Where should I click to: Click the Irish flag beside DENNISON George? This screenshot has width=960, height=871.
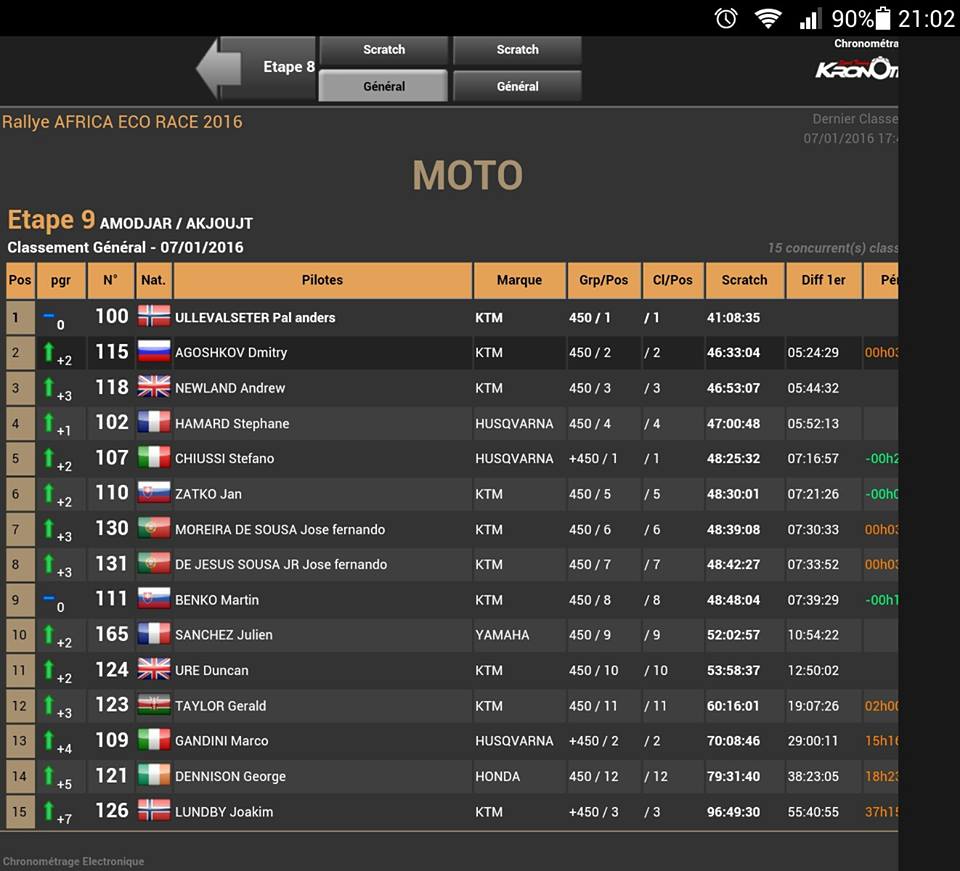154,776
